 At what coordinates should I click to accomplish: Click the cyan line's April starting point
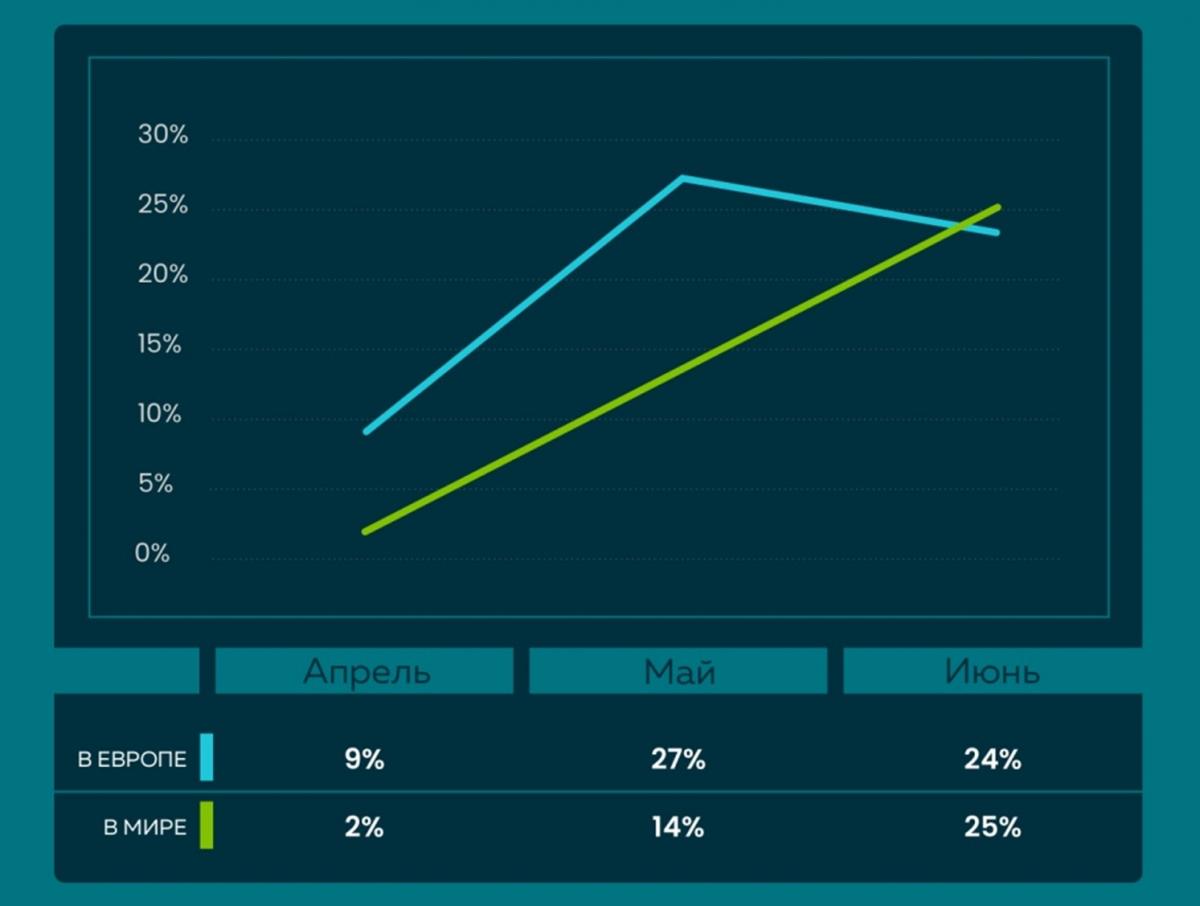point(367,431)
